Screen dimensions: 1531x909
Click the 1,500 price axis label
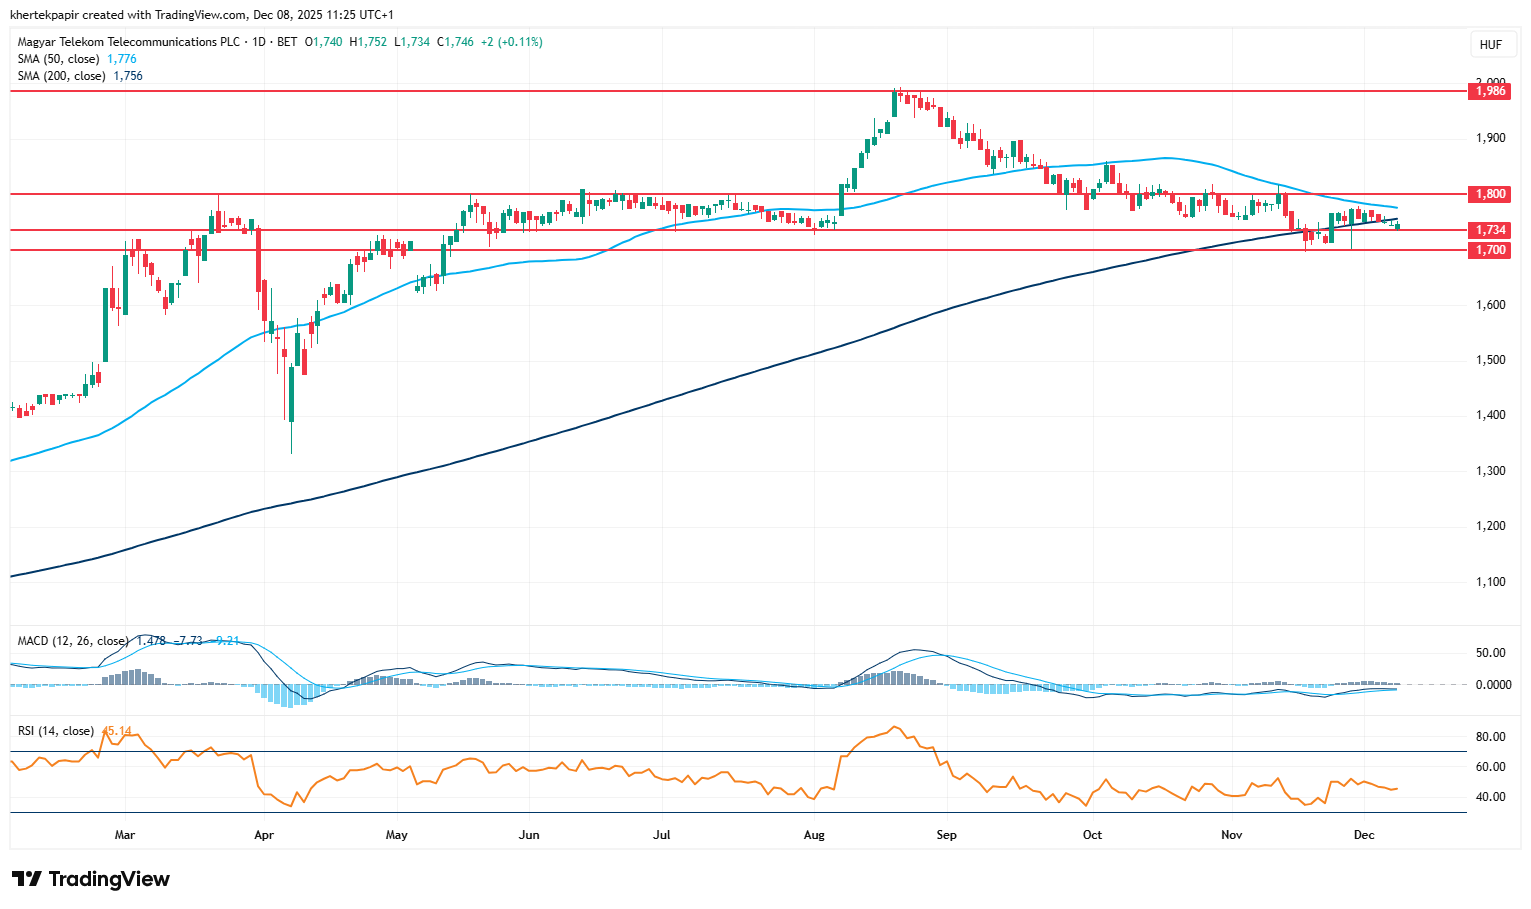tap(1490, 360)
